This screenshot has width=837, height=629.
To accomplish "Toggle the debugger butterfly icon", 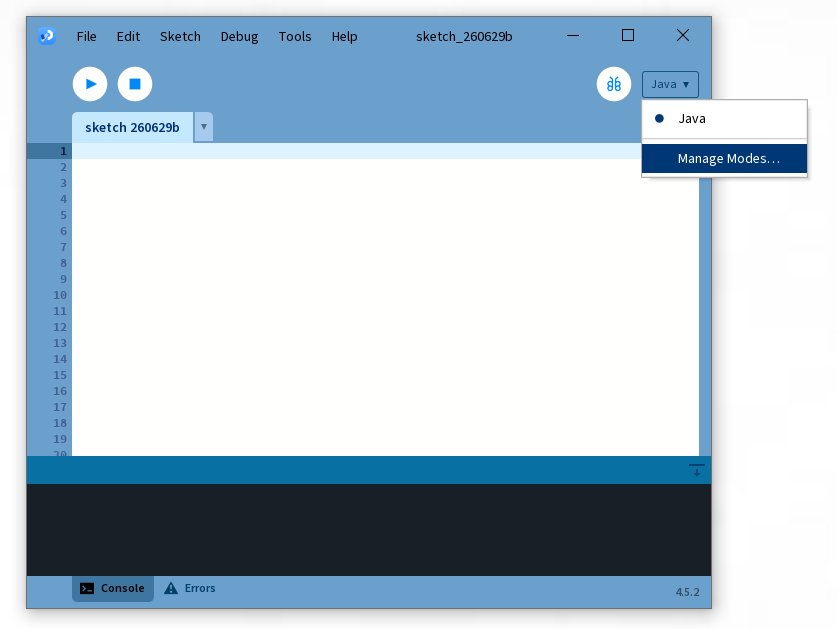I will 613,84.
